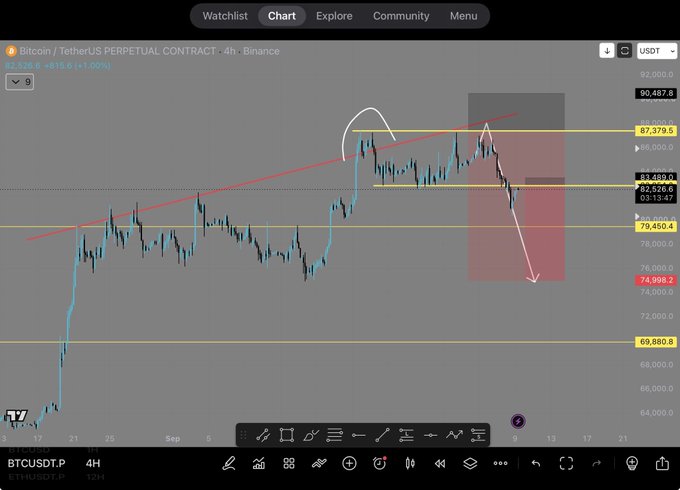
Task: Select the long position tool
Action: point(406,435)
